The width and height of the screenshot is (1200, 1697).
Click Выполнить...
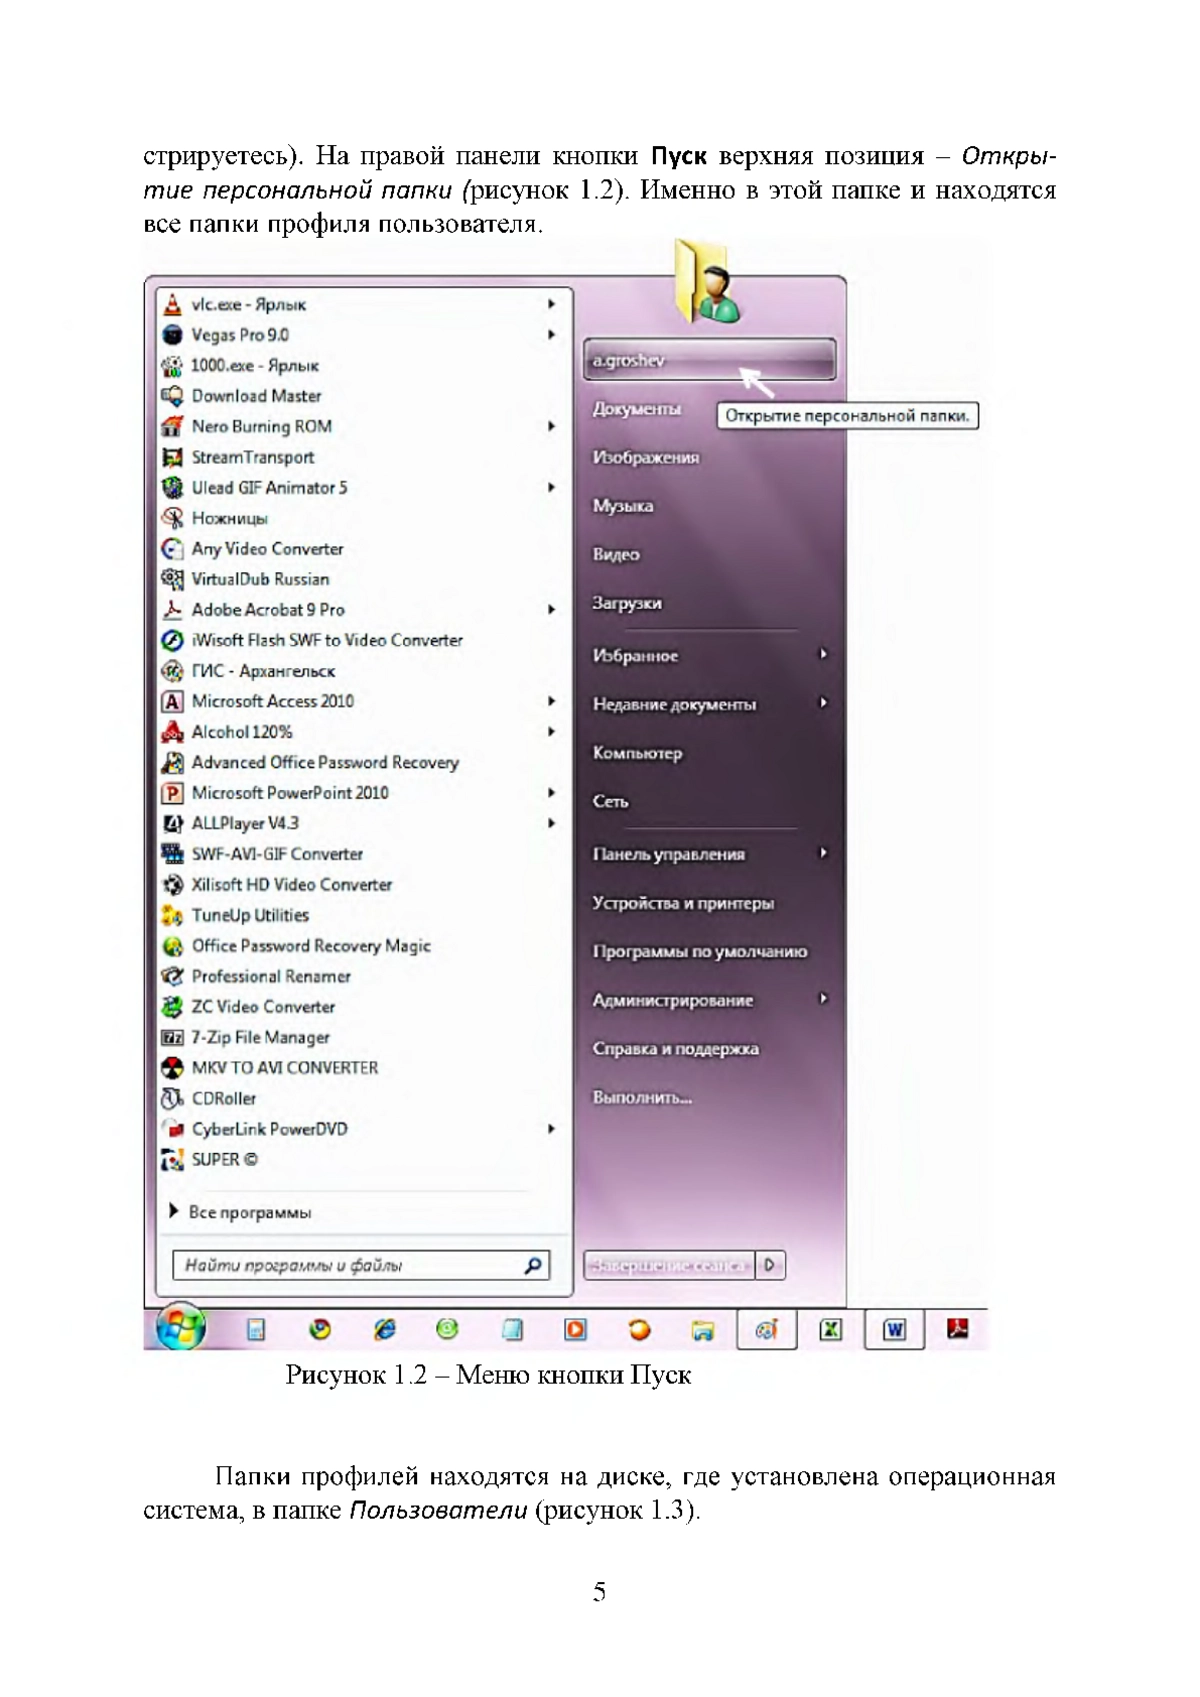click(642, 1098)
